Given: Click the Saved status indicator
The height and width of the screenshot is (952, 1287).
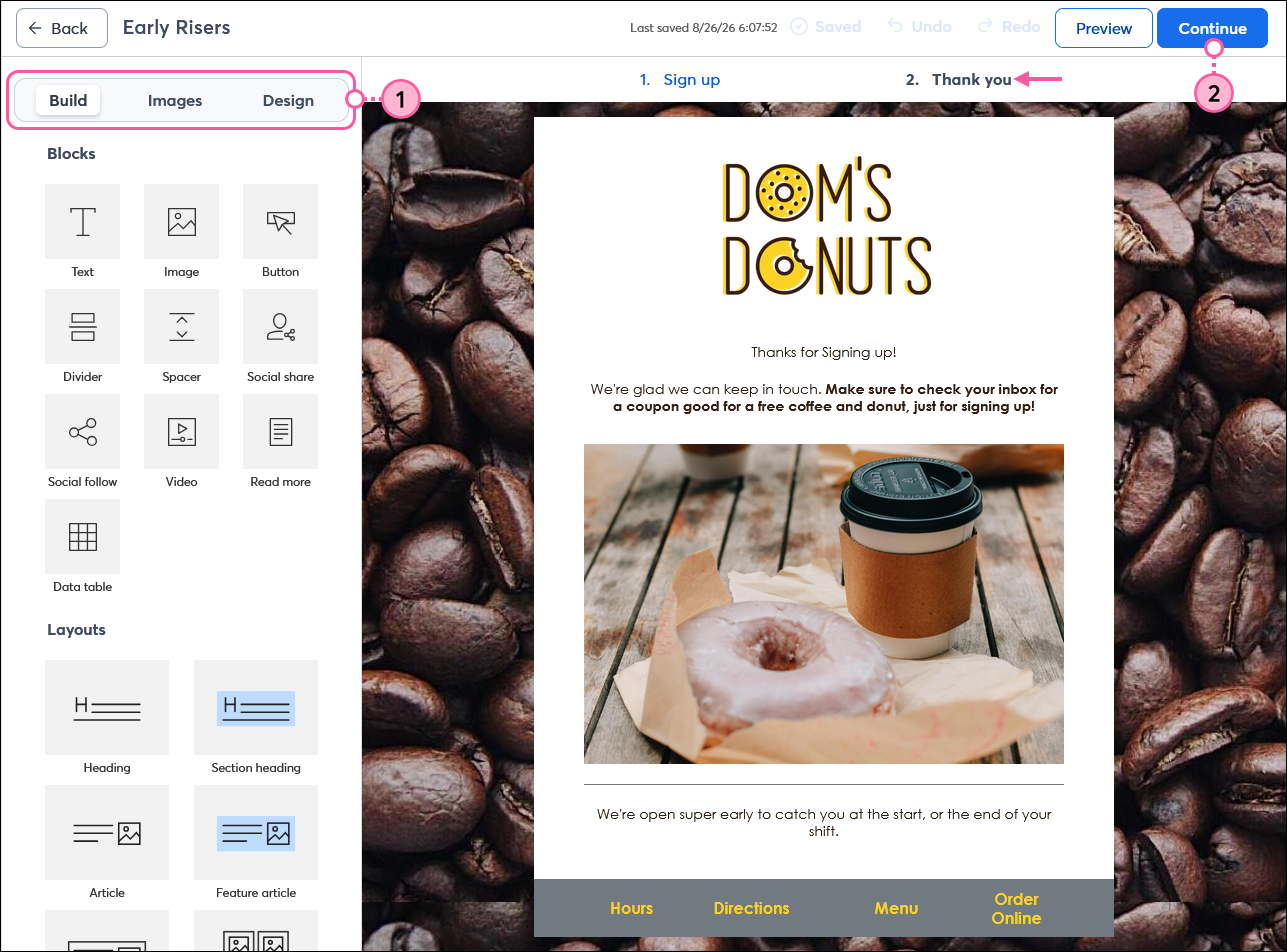Looking at the screenshot, I should tap(826, 27).
